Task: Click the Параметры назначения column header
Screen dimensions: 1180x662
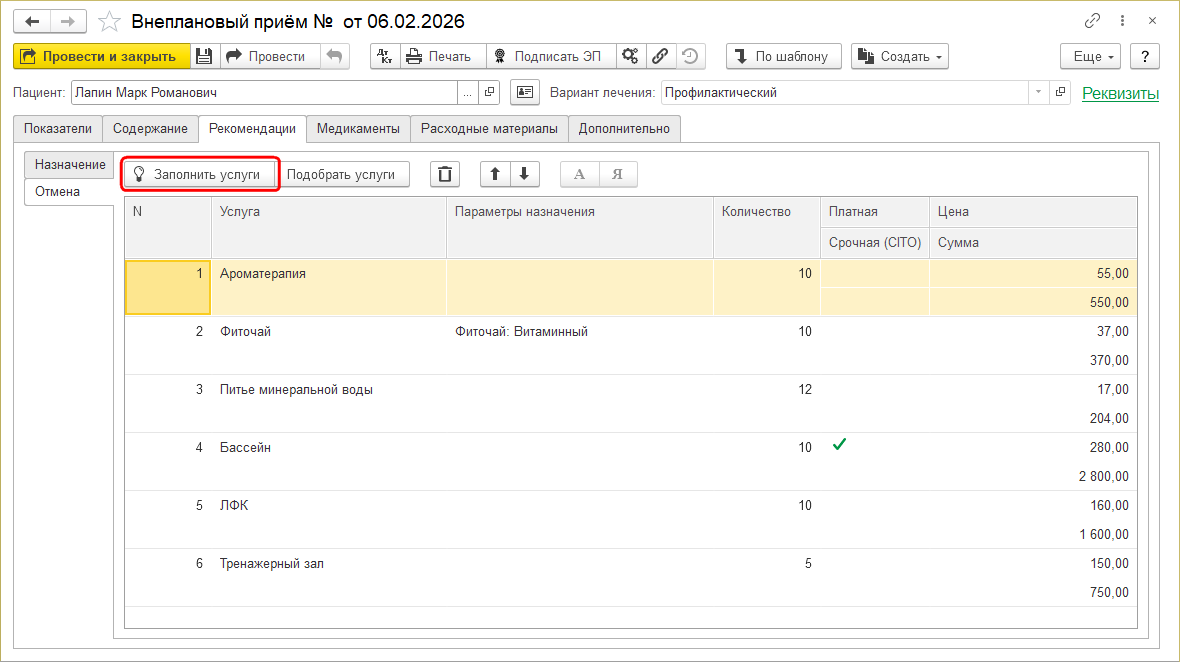Action: pos(579,227)
